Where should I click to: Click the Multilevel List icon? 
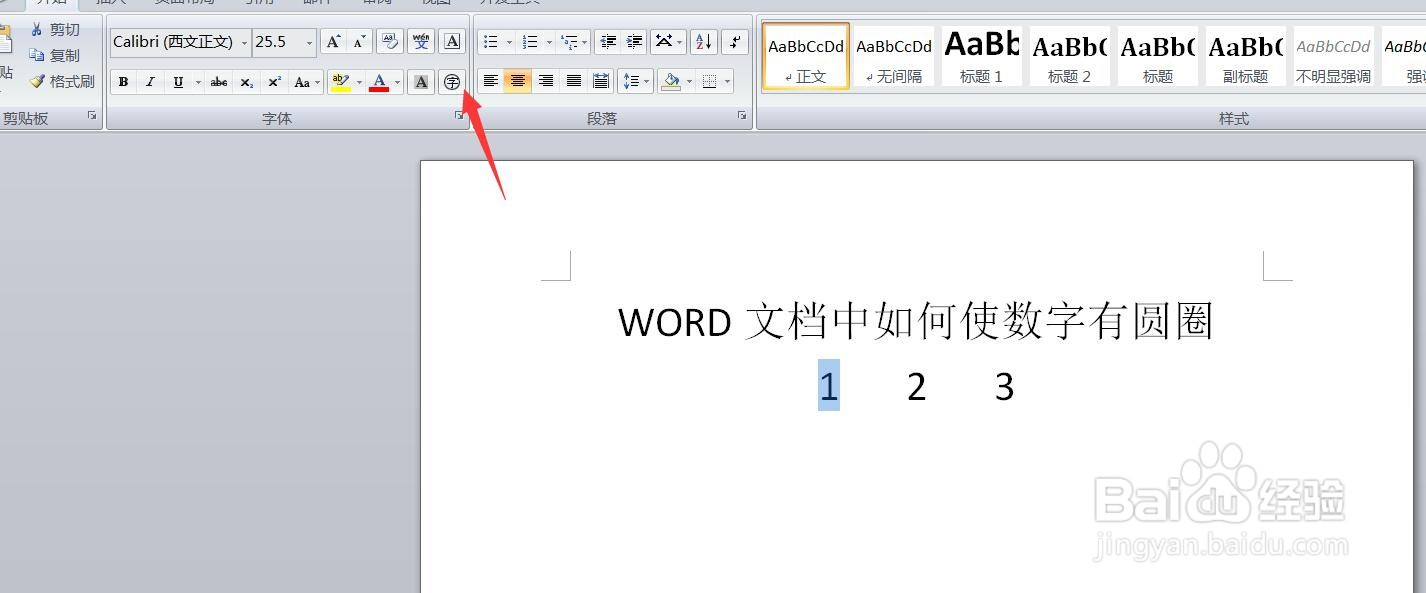point(569,41)
